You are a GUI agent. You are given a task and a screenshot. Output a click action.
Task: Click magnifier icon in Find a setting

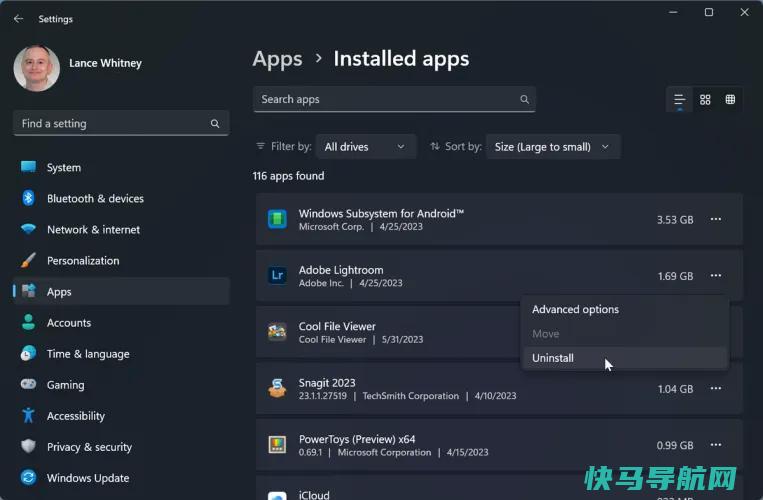(215, 124)
